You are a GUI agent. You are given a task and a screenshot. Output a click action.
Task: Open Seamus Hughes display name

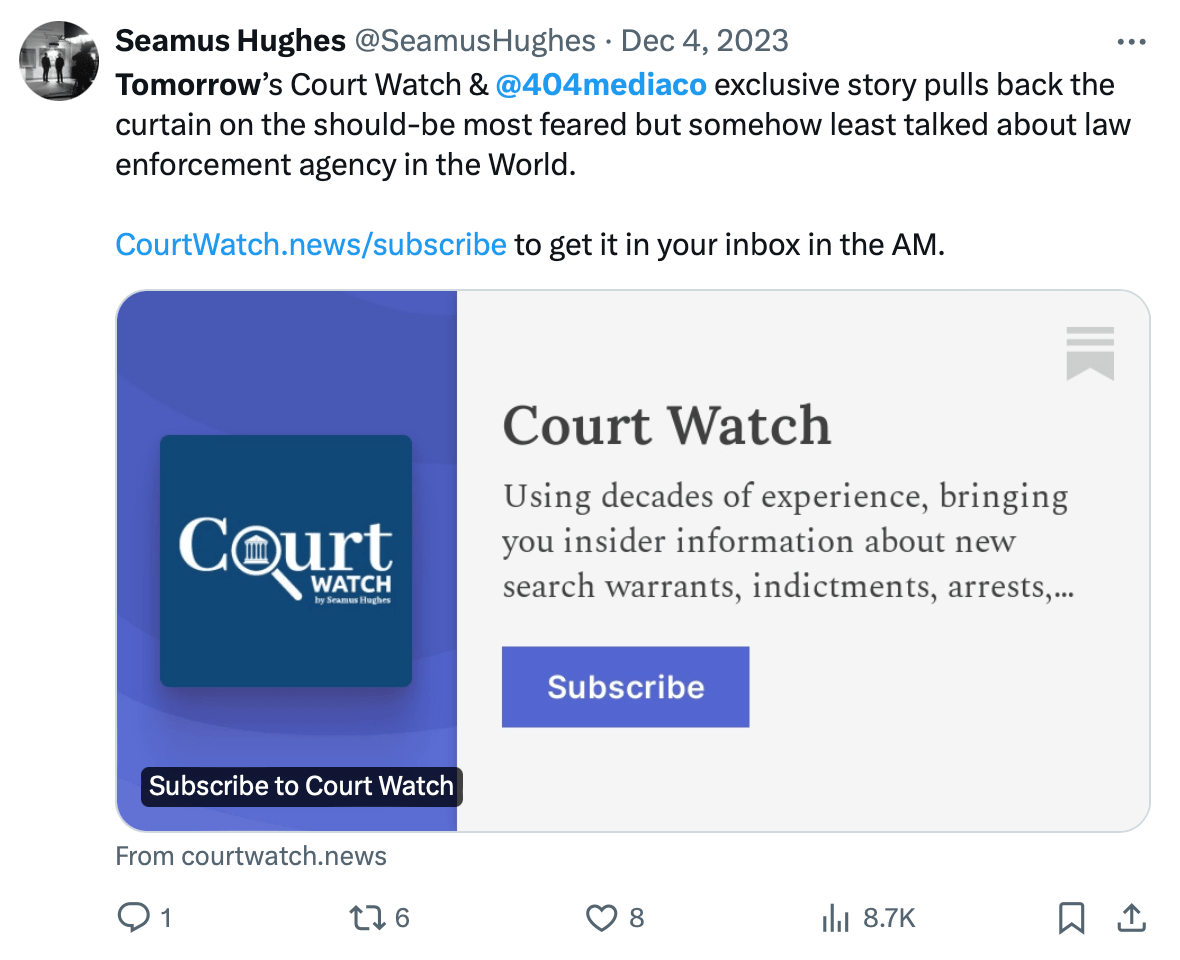point(230,41)
